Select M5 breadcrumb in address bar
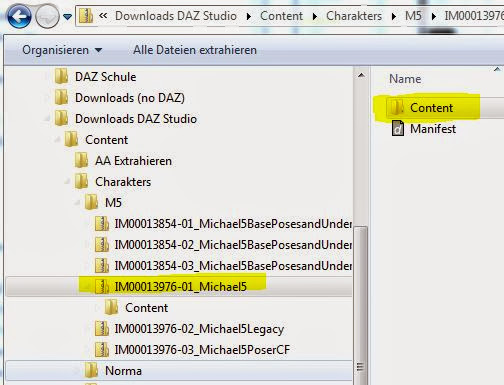 click(413, 16)
